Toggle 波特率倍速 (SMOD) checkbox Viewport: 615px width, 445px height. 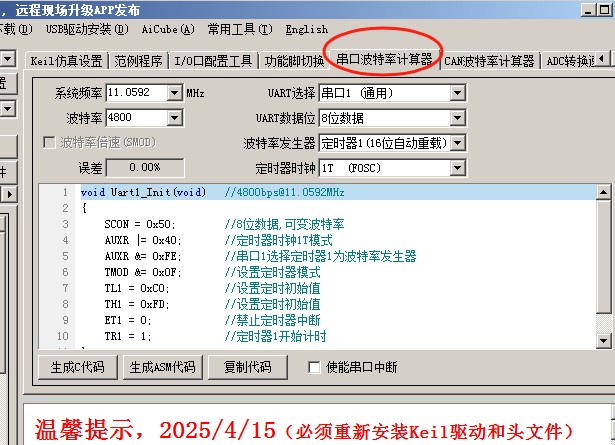(x=49, y=142)
